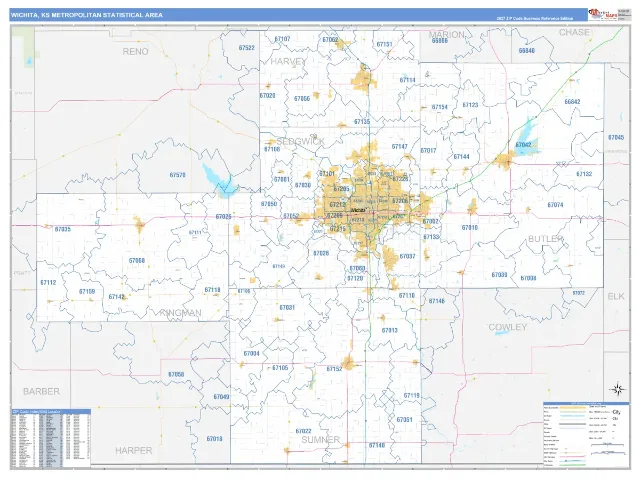
Task: Click ZIP code label 67154
Action: 440,107
